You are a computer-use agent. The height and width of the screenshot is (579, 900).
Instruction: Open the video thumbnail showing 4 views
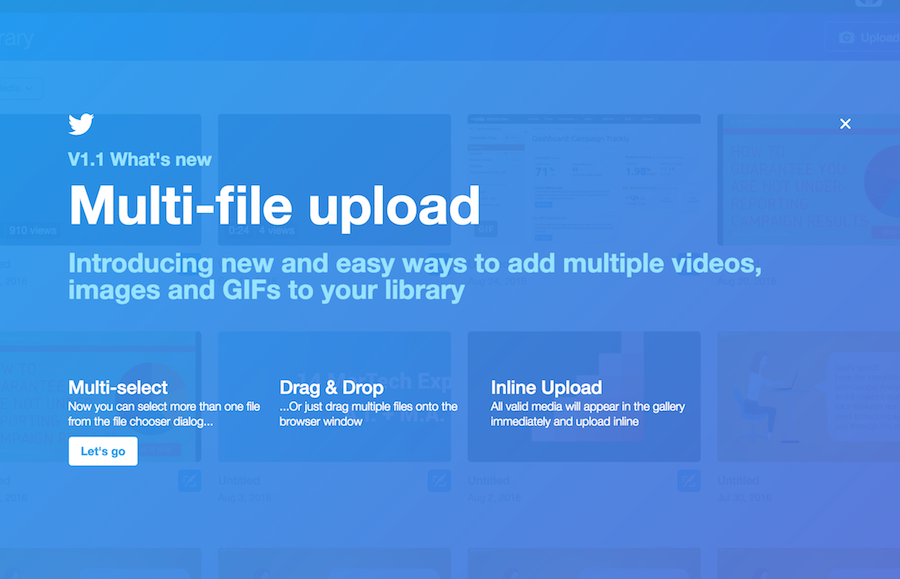pos(334,180)
